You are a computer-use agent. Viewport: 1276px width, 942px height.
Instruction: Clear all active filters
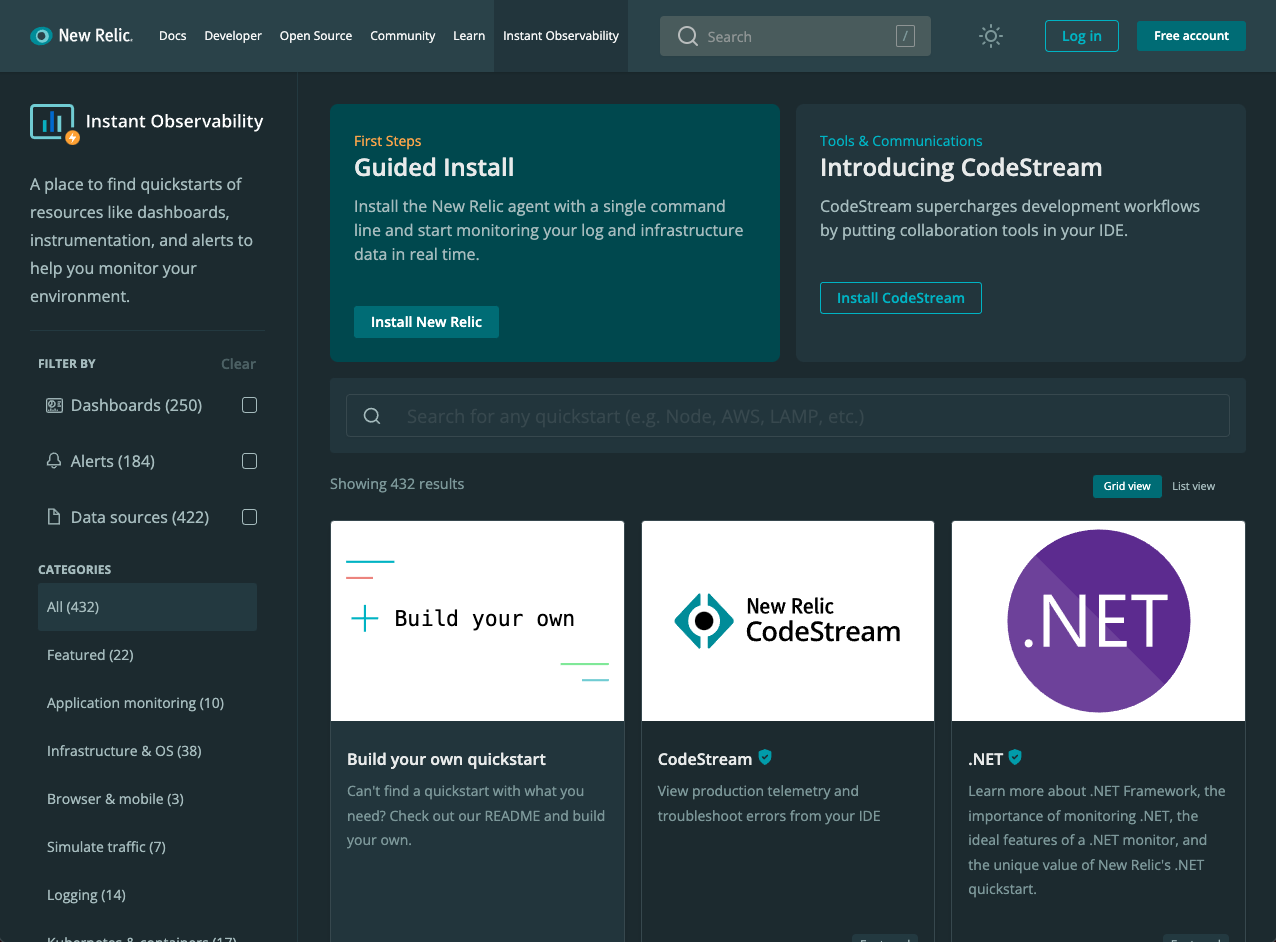238,364
